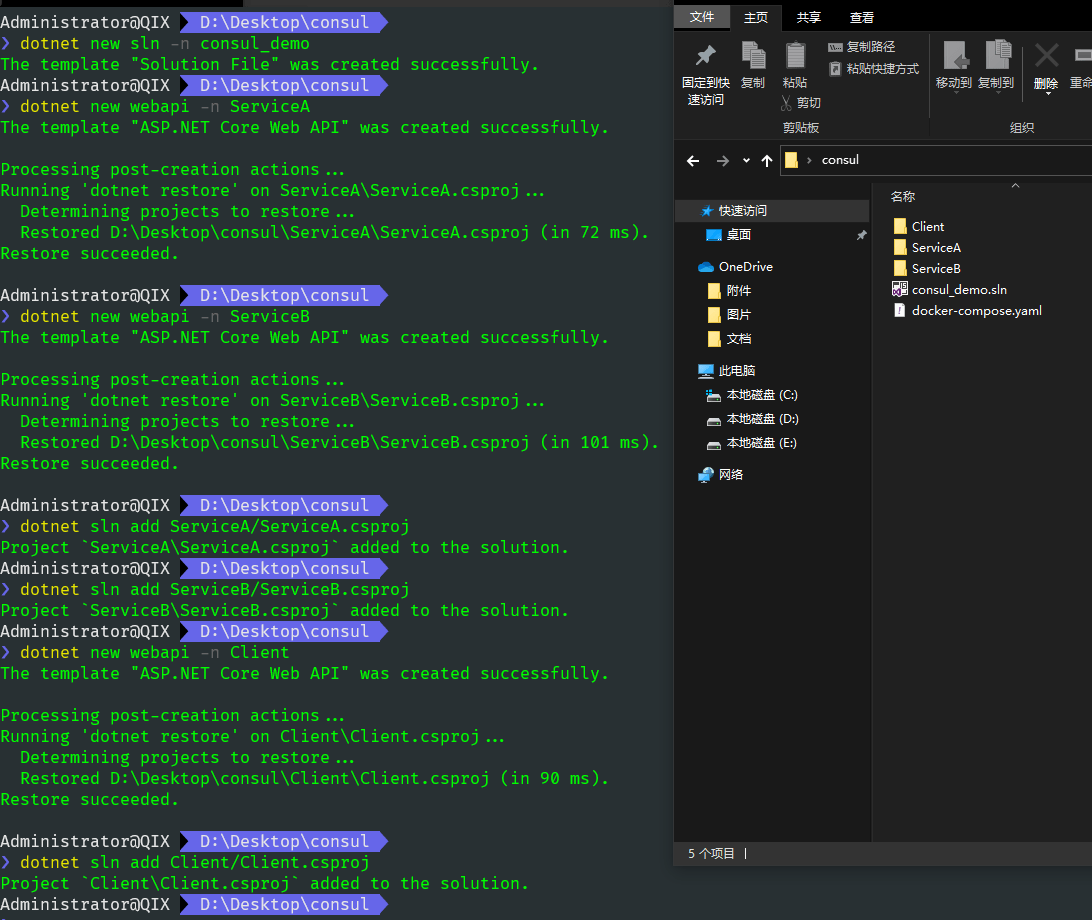Sort by the Name (名称) column header

(x=903, y=197)
